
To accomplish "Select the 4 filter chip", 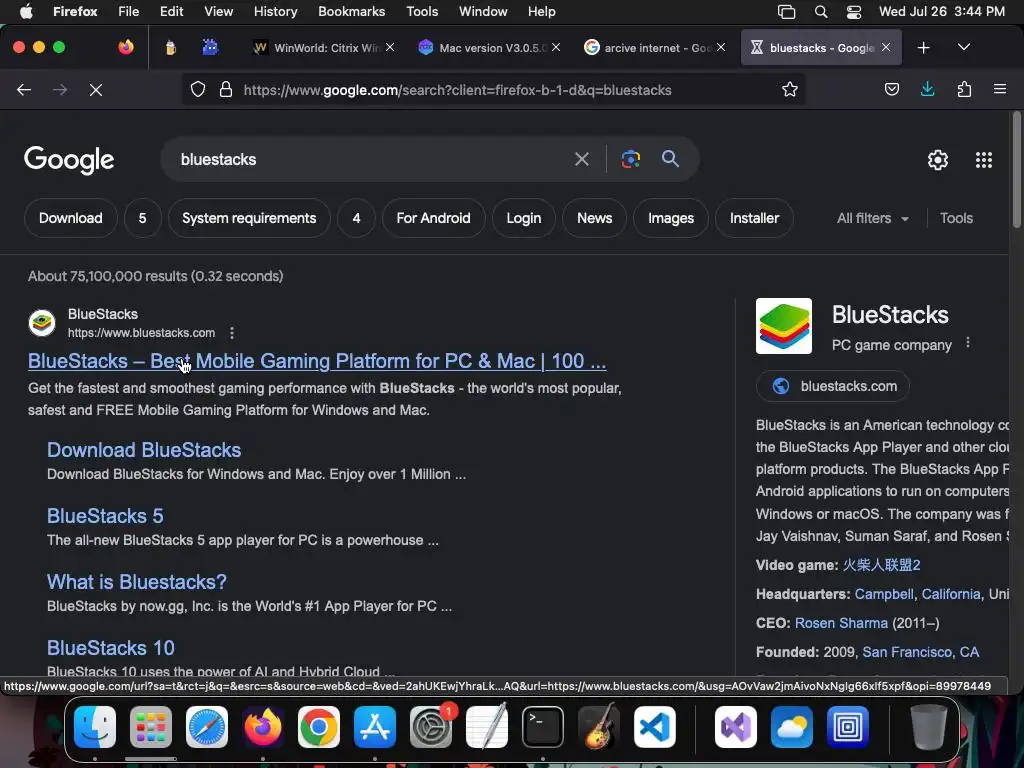I will pos(357,218).
